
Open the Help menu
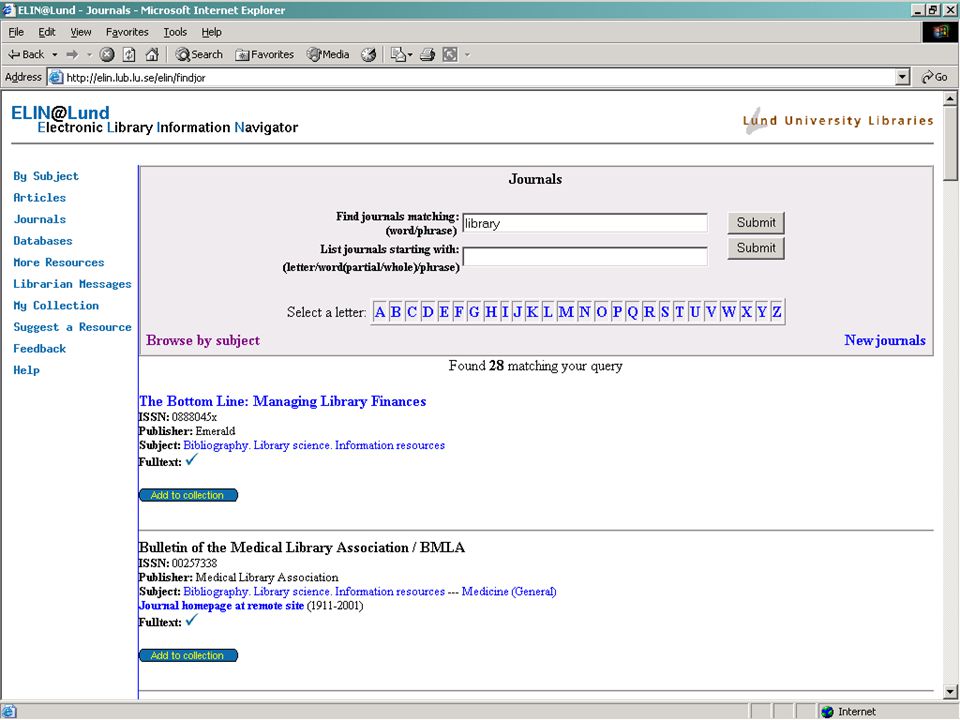pyautogui.click(x=211, y=32)
